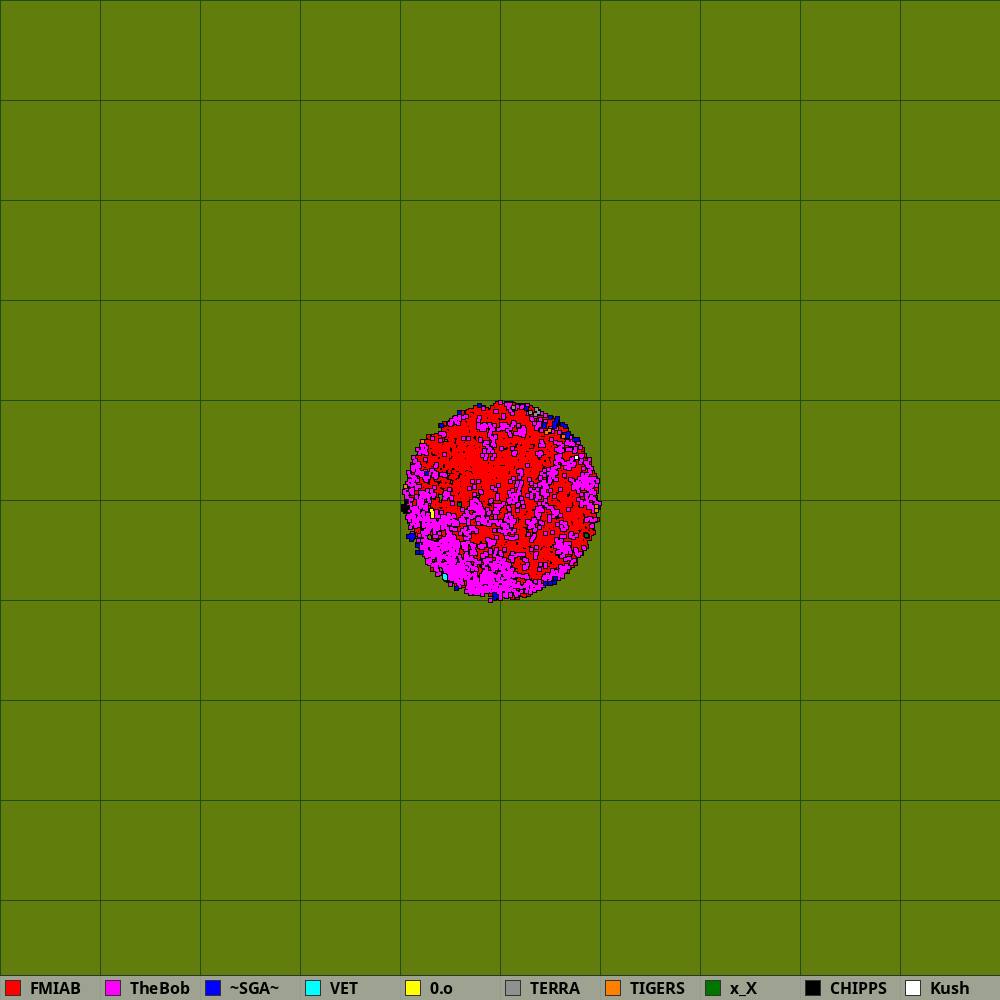Click the red FMIAB legend swatch

pos(13,988)
